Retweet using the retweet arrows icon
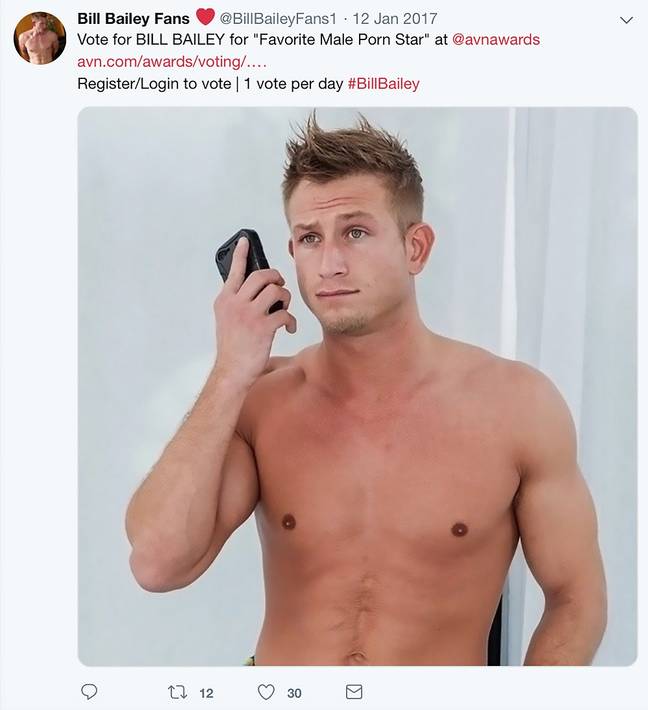This screenshot has height=710, width=648. point(176,692)
